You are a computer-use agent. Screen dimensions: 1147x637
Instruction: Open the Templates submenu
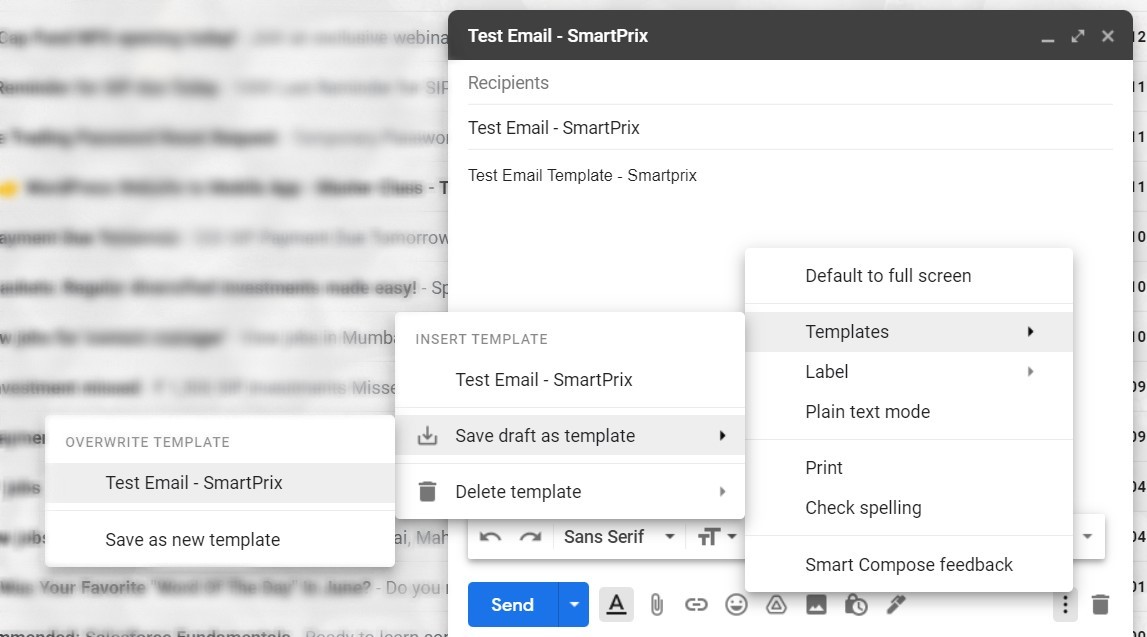pos(909,332)
